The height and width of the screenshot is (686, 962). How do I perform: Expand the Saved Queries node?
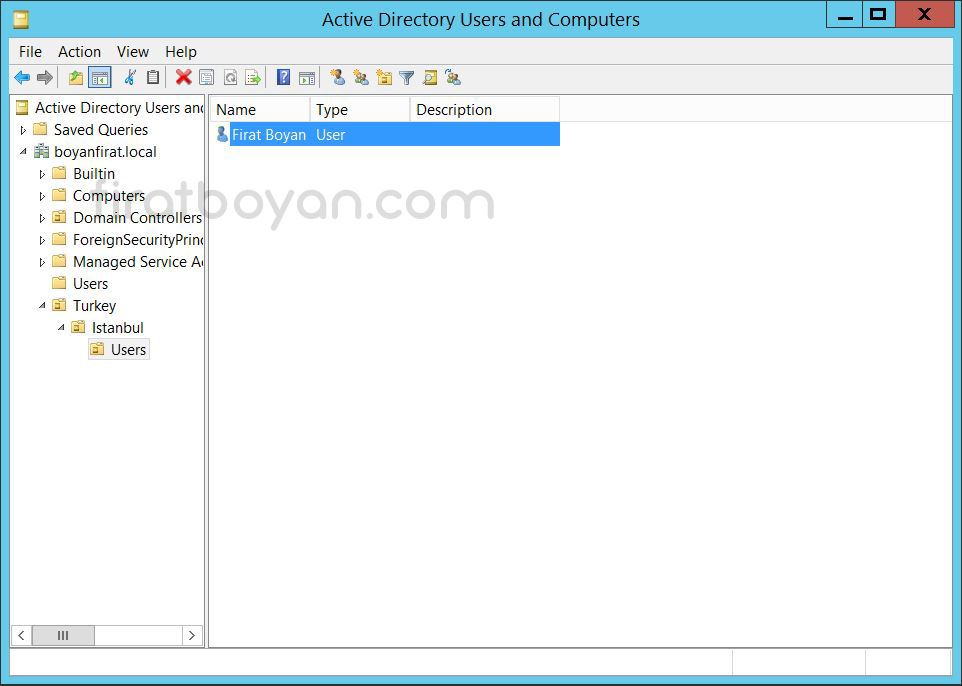(x=23, y=130)
